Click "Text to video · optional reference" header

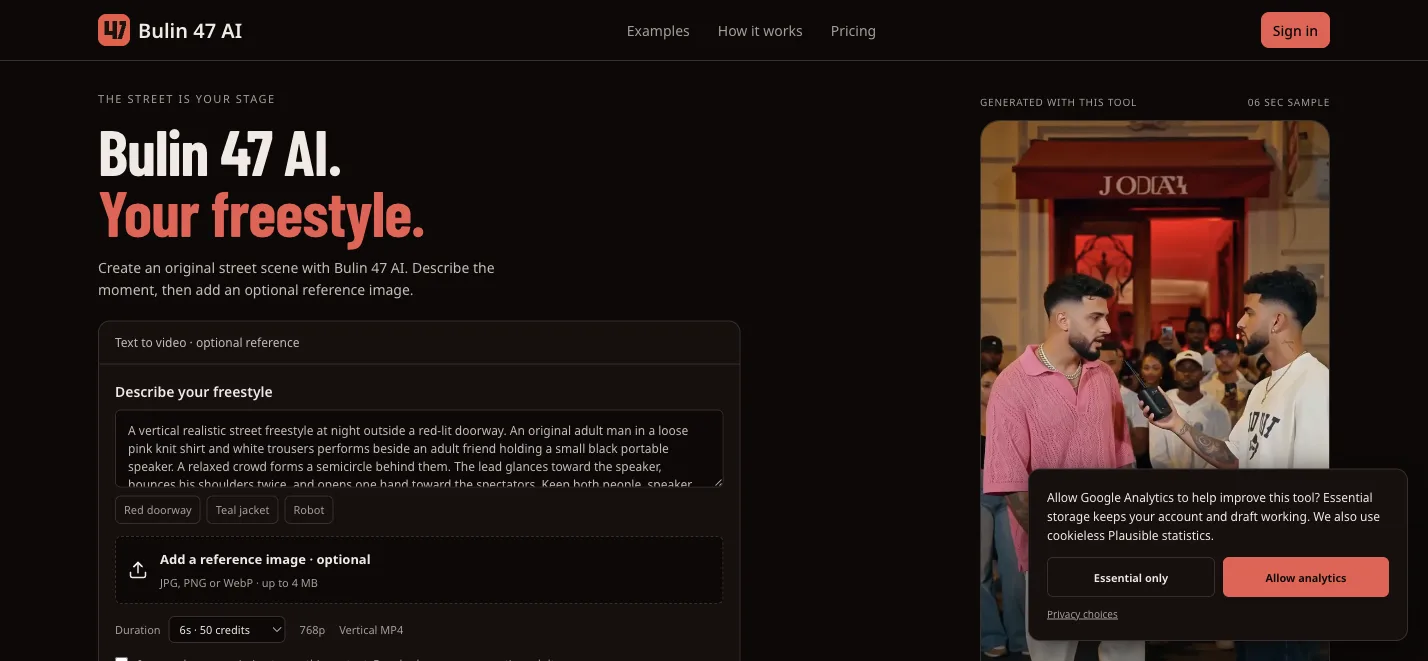pos(207,342)
